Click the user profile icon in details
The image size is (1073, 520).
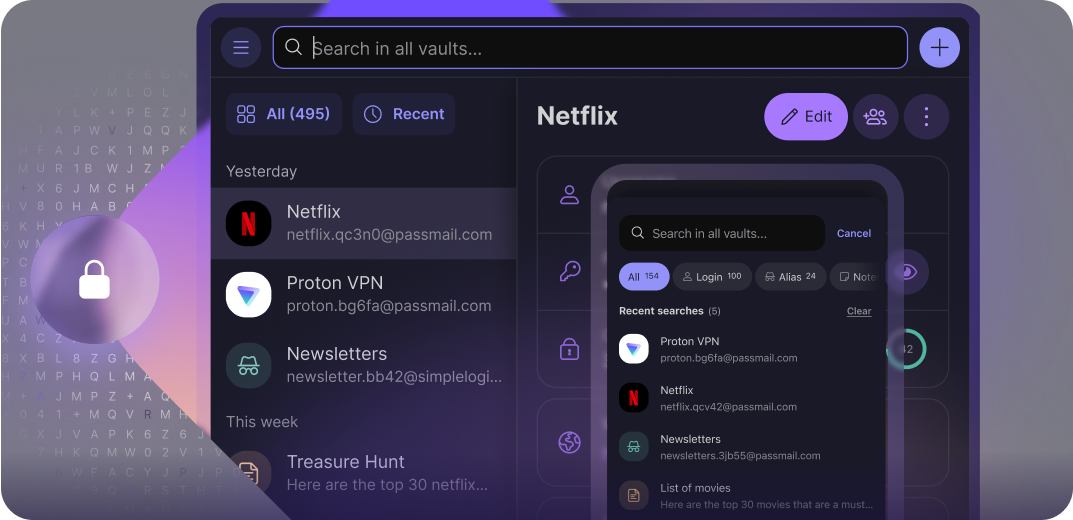[569, 194]
